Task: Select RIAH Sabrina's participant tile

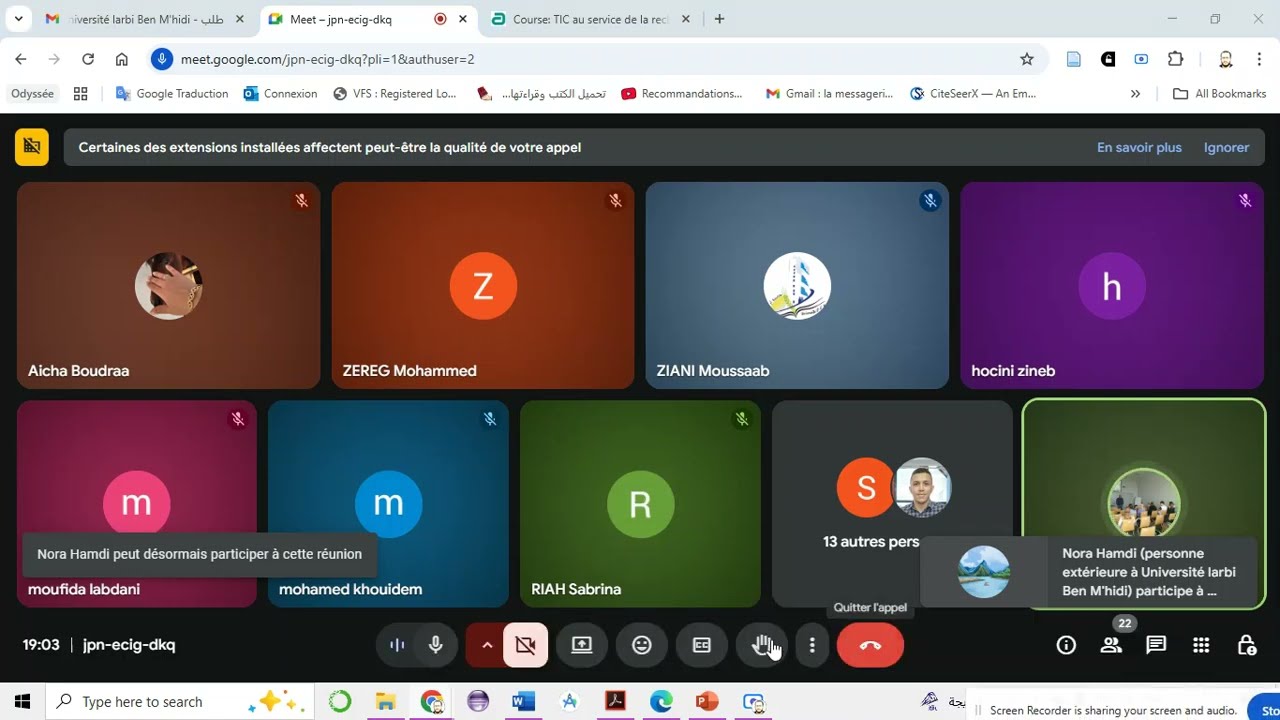Action: click(640, 504)
